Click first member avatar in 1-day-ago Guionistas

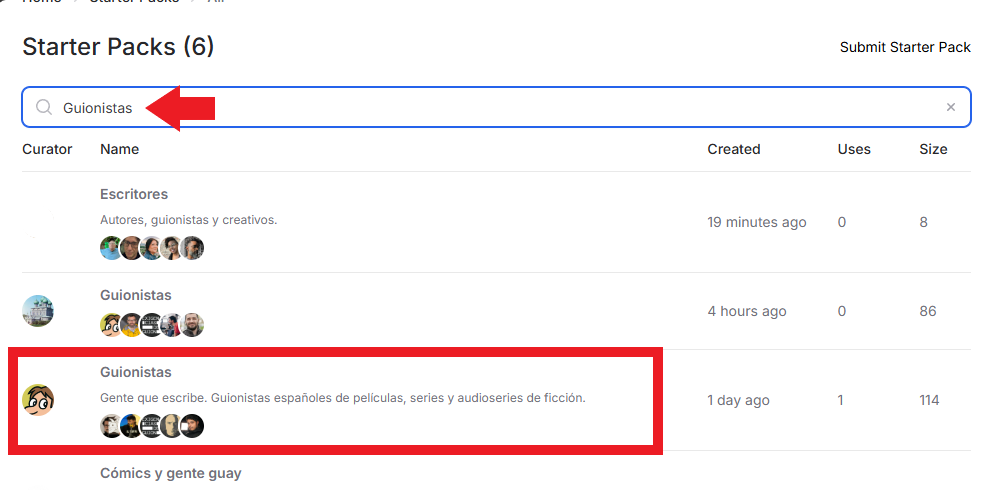click(x=111, y=426)
